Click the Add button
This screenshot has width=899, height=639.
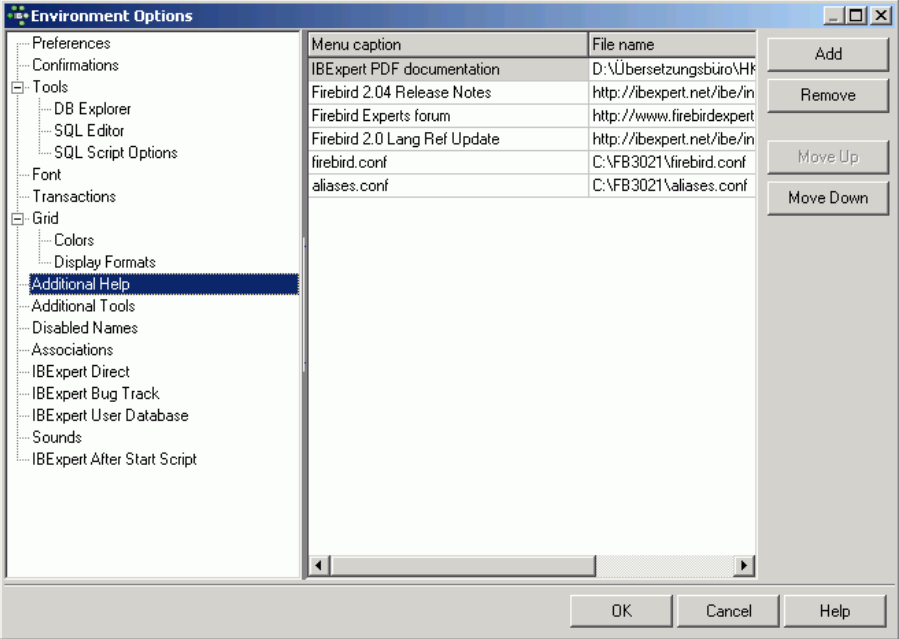(827, 55)
